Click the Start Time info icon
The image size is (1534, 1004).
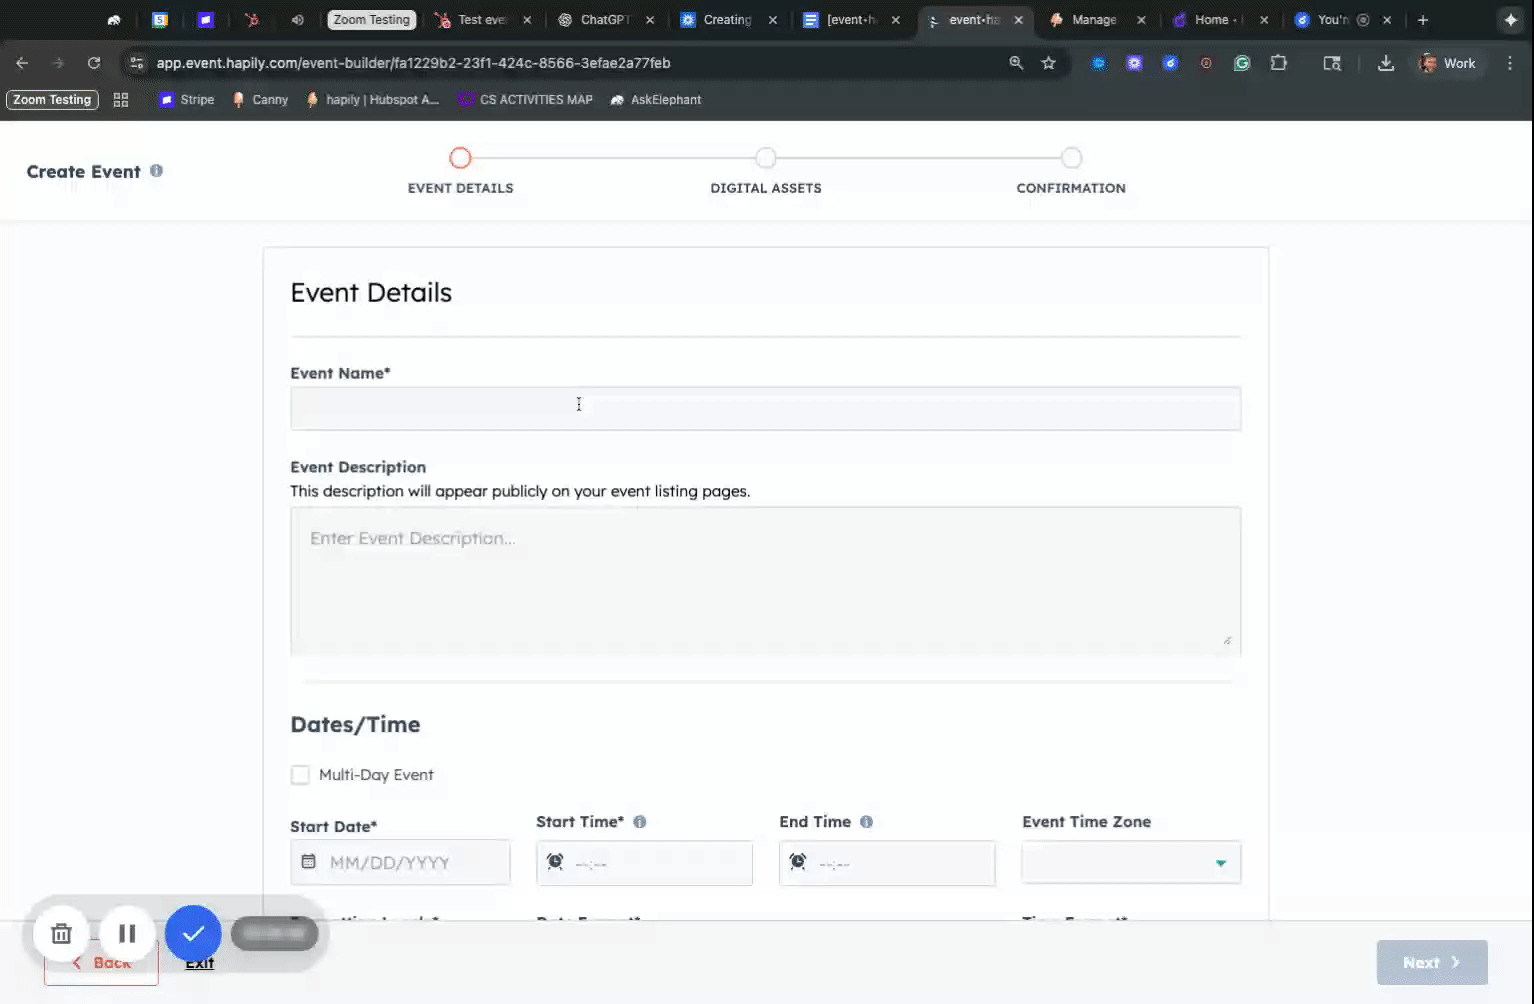pyautogui.click(x=640, y=822)
